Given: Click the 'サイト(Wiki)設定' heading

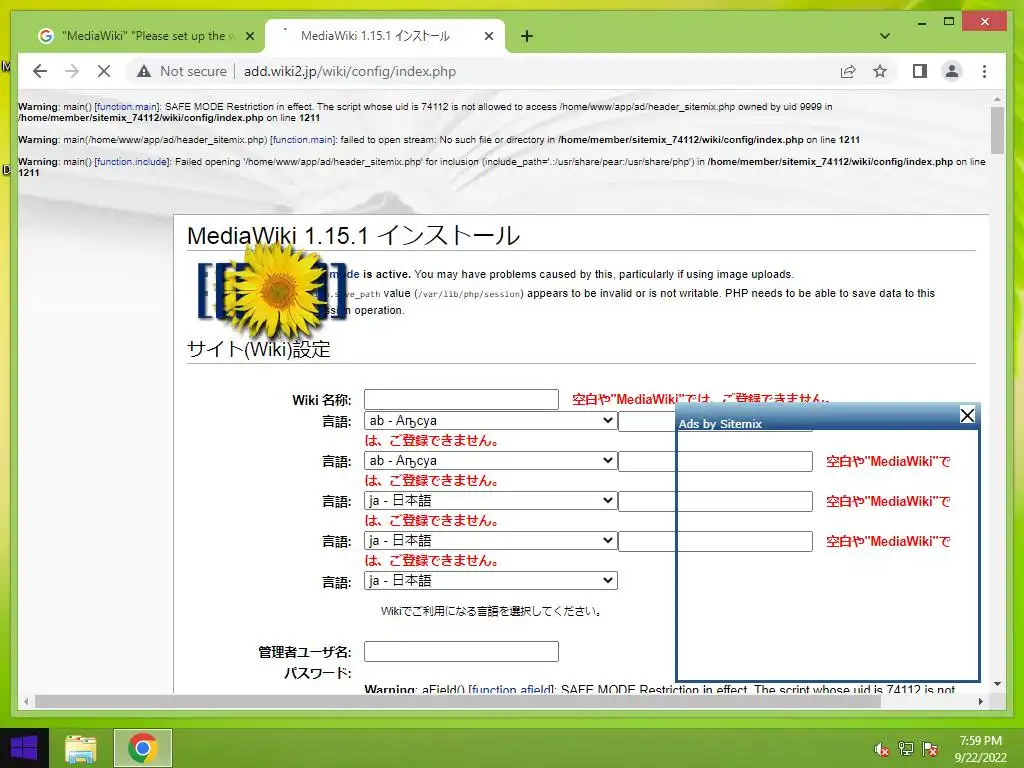Looking at the screenshot, I should pyautogui.click(x=259, y=349).
